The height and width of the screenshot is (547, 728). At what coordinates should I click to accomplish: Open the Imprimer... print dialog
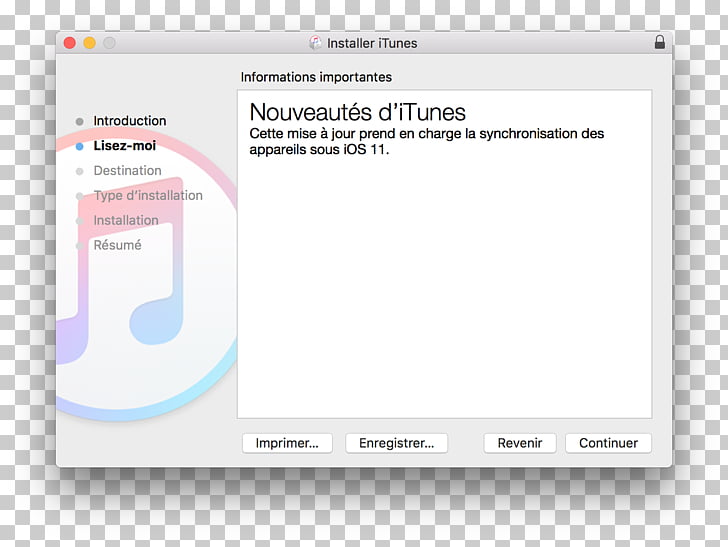[287, 443]
